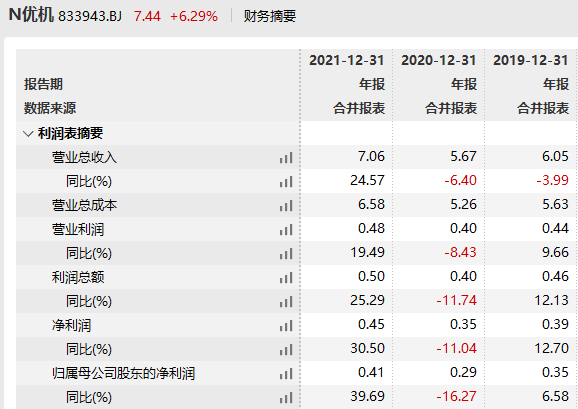The image size is (578, 409).
Task: Click the 报告期 row label
Action: click(43, 84)
